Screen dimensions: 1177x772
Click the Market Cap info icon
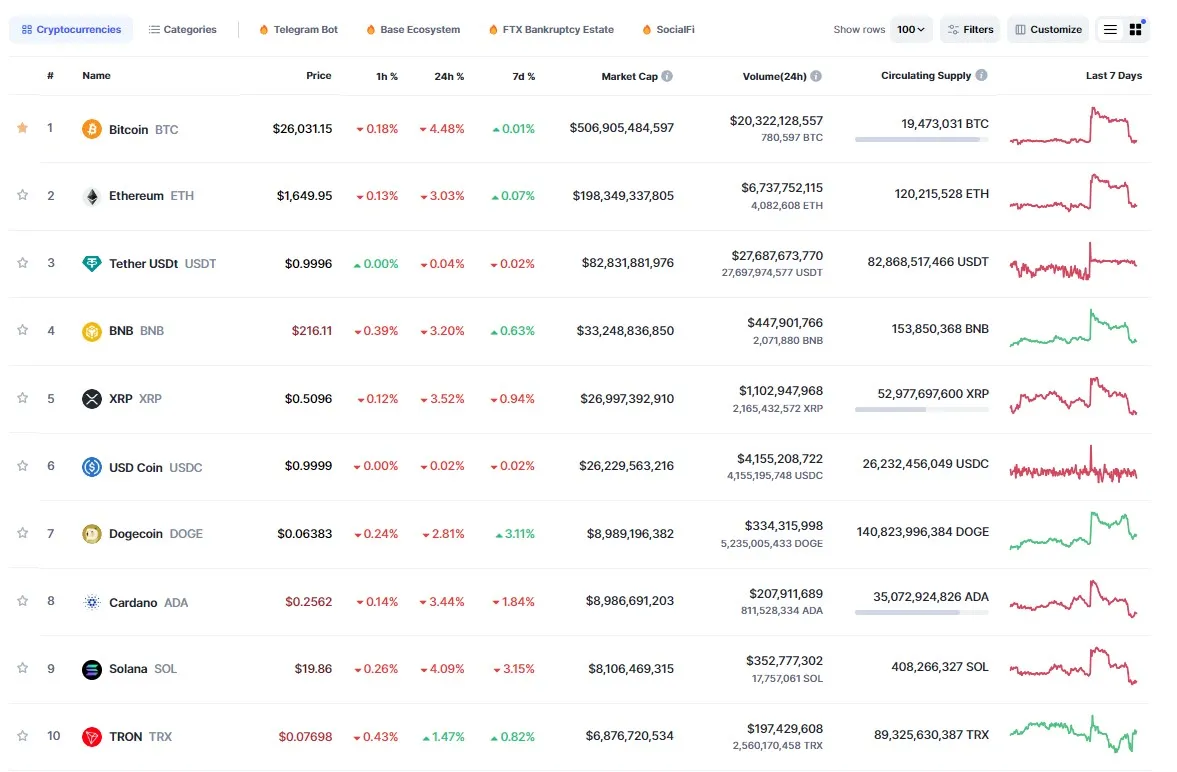click(x=667, y=76)
